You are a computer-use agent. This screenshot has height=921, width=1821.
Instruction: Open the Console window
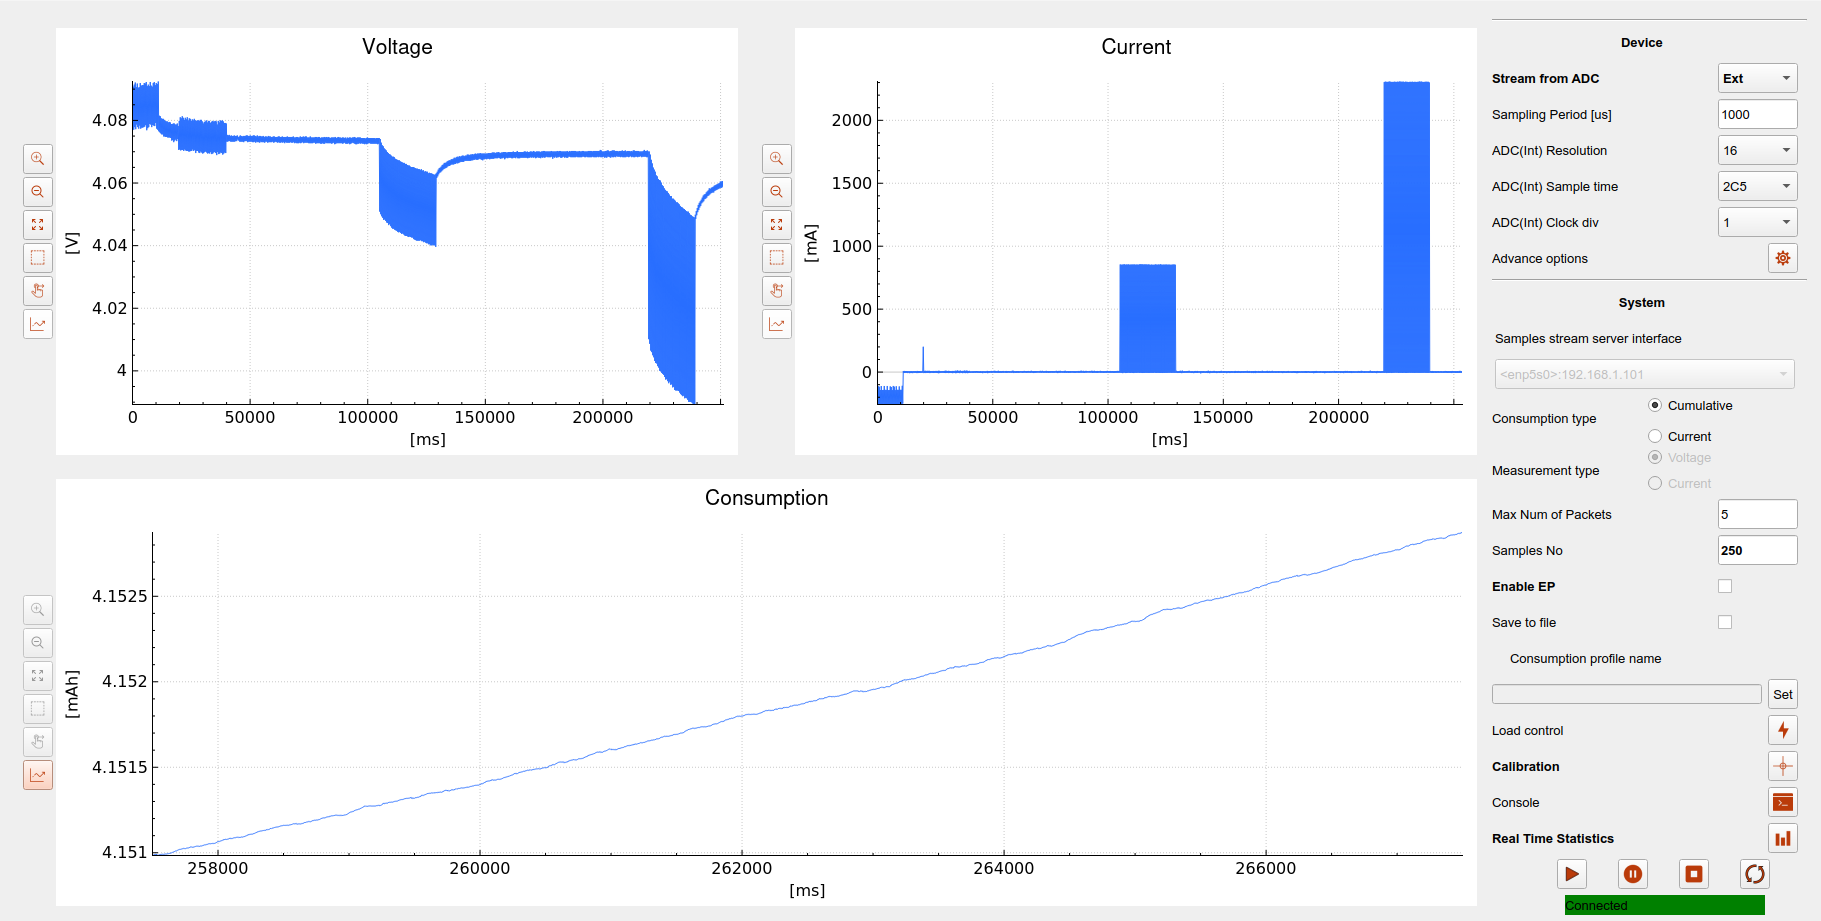1783,802
